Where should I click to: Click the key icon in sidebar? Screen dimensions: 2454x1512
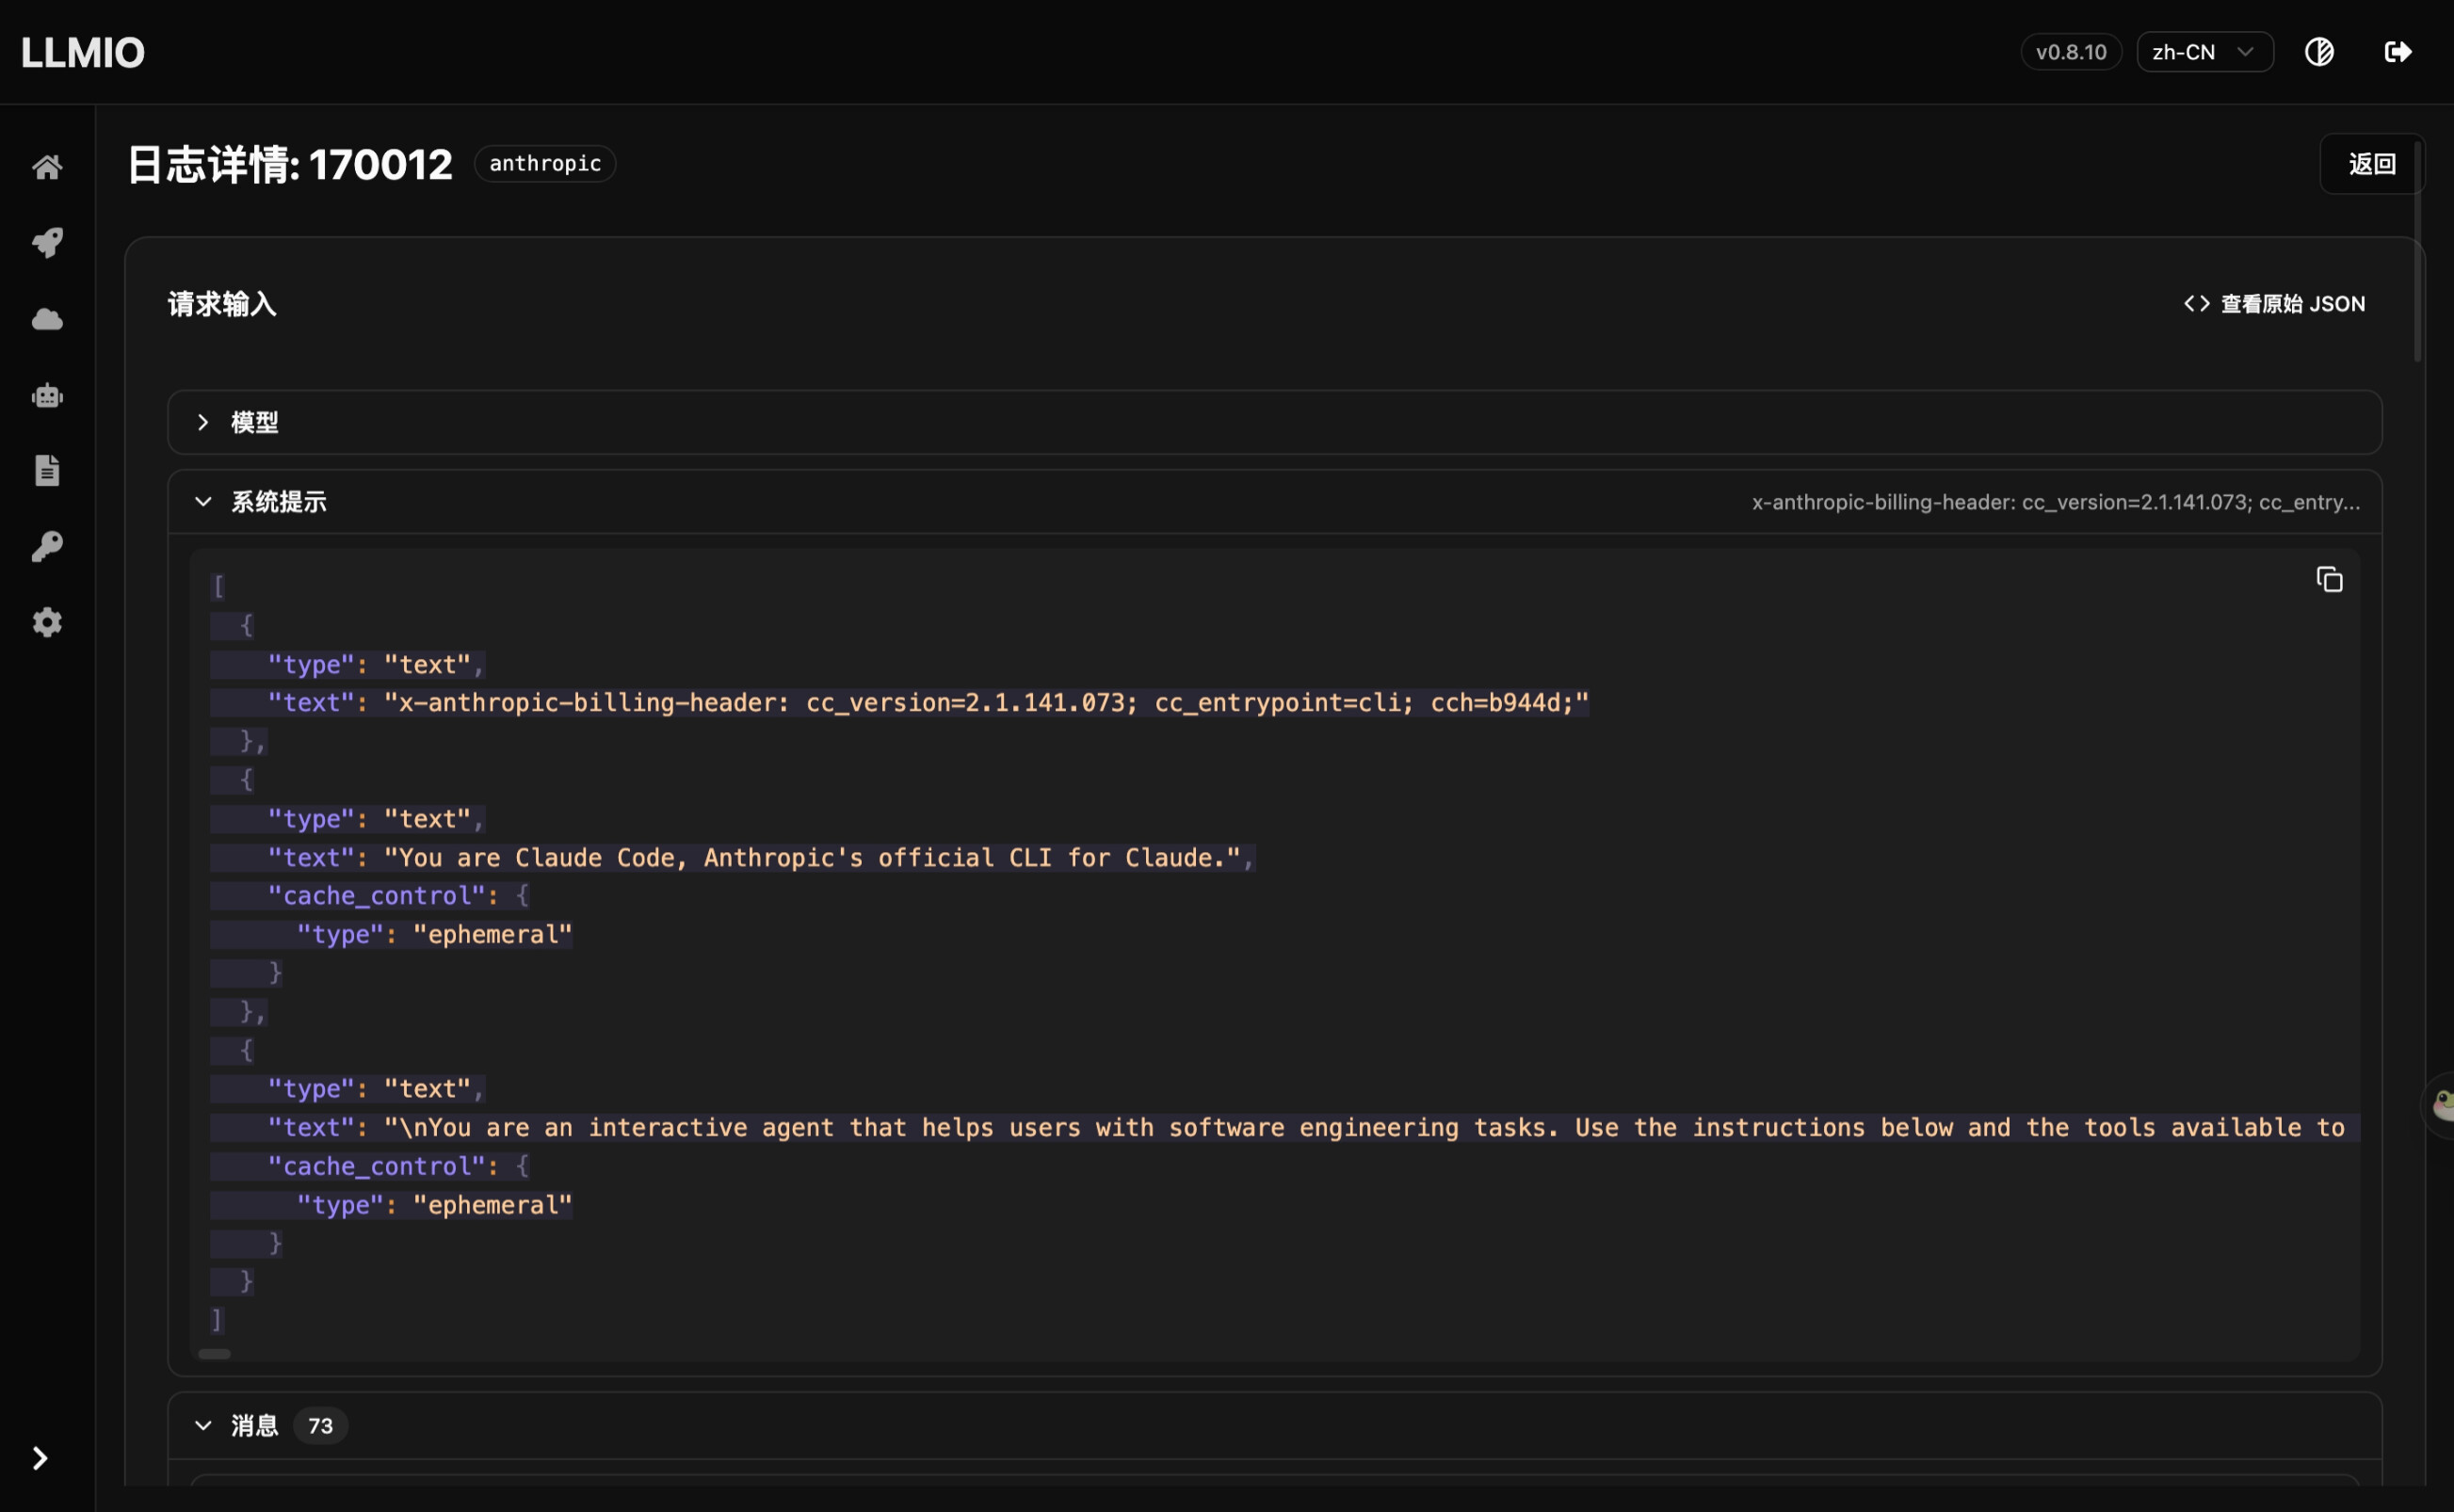(x=47, y=546)
